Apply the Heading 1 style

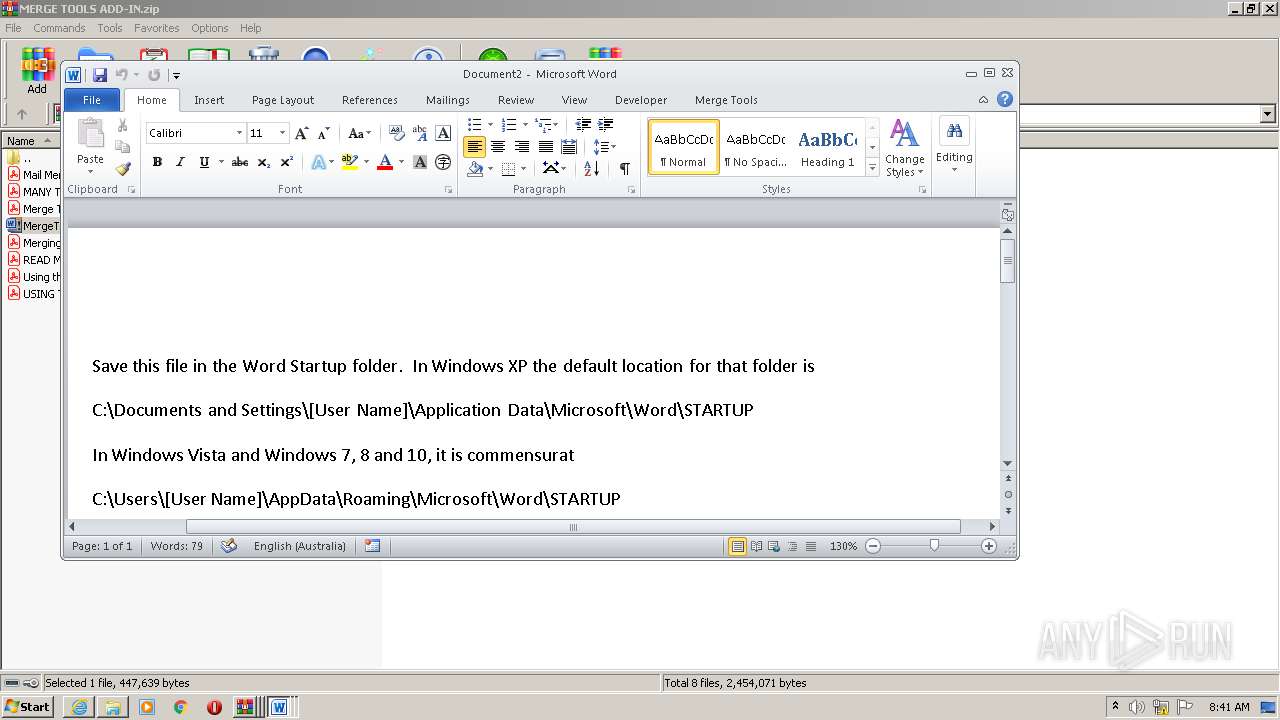coord(827,147)
